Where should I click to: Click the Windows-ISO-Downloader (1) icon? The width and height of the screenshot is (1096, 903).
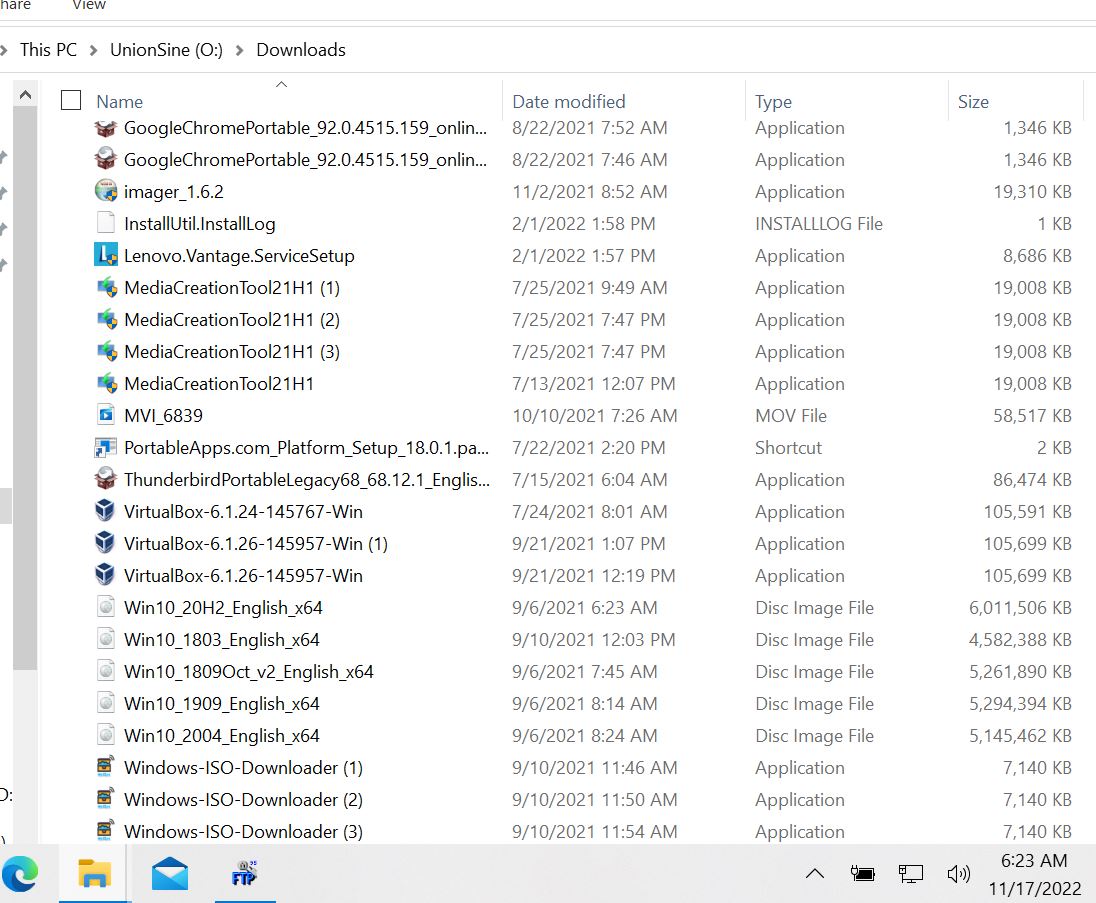pos(106,767)
